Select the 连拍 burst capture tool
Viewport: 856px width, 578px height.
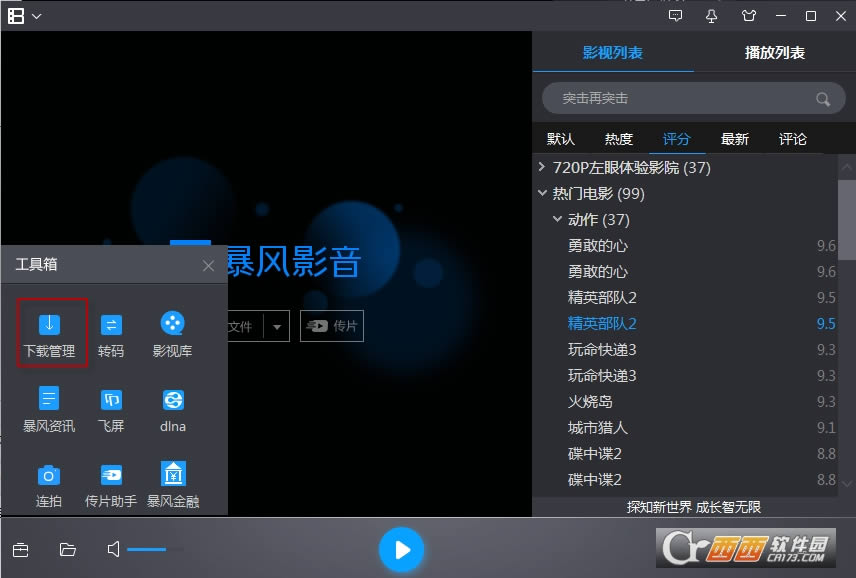(49, 485)
